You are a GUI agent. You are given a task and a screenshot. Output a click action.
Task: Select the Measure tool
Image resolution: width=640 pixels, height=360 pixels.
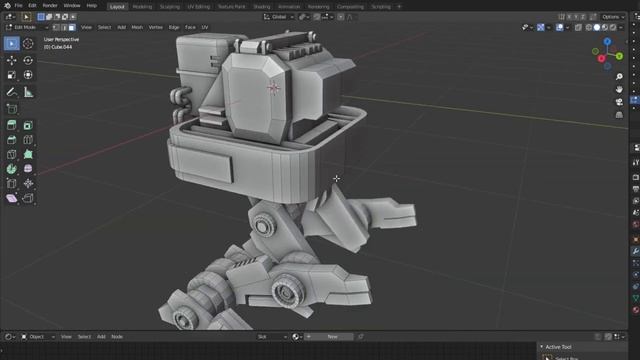click(x=28, y=92)
